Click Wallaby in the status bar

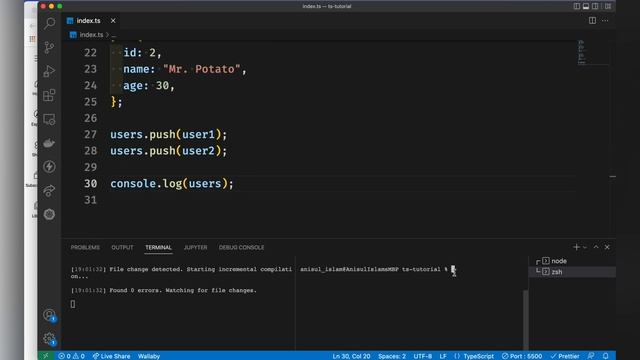(149, 356)
